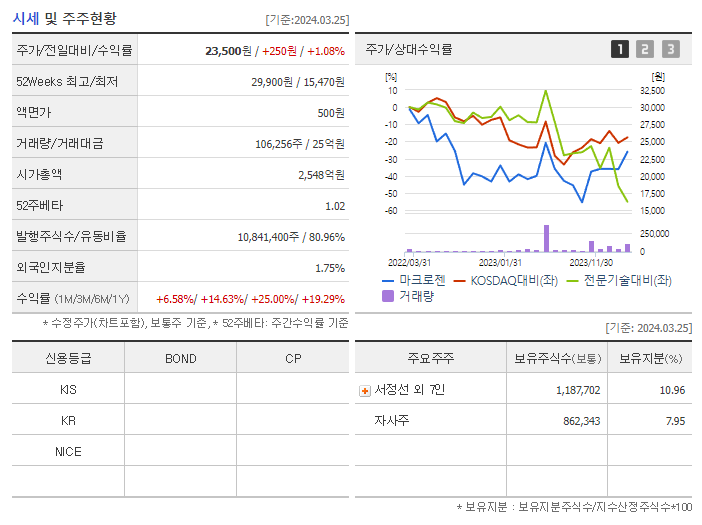Screen dimensions: 702x525
Task: Click the 1M return +6.58%
Action: [x=175, y=299]
